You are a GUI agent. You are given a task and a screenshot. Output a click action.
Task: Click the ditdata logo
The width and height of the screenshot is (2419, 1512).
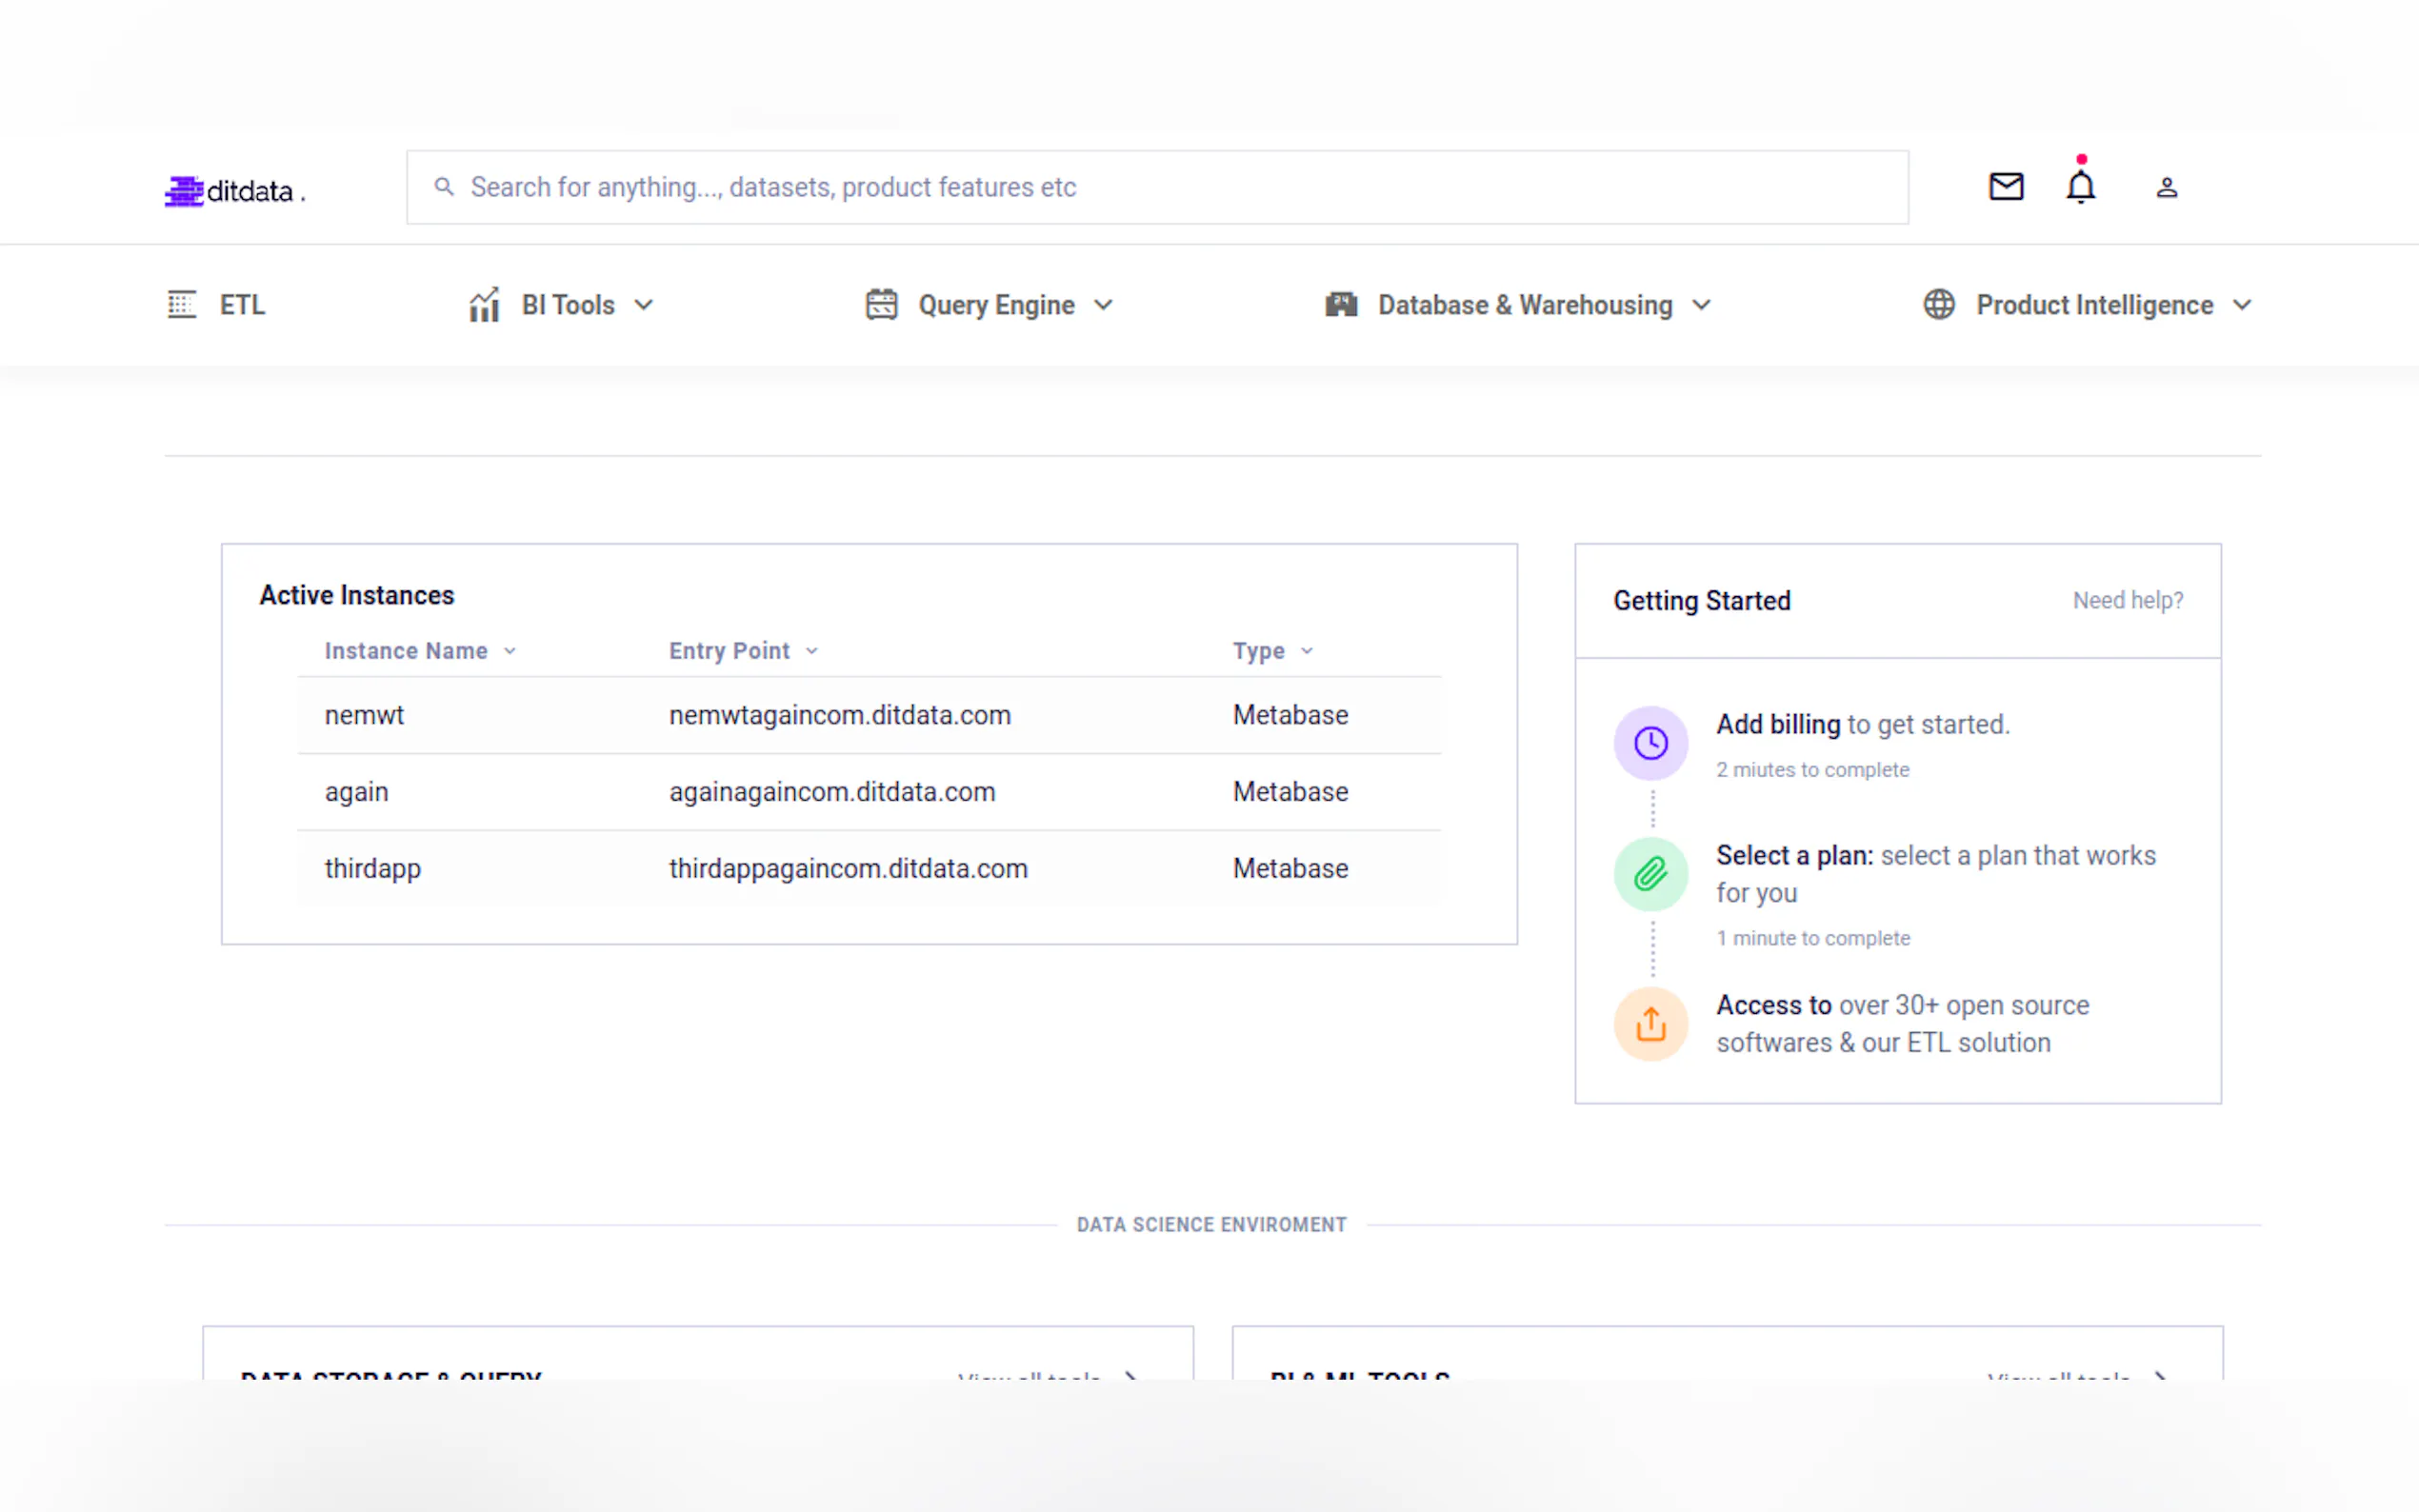click(x=236, y=190)
